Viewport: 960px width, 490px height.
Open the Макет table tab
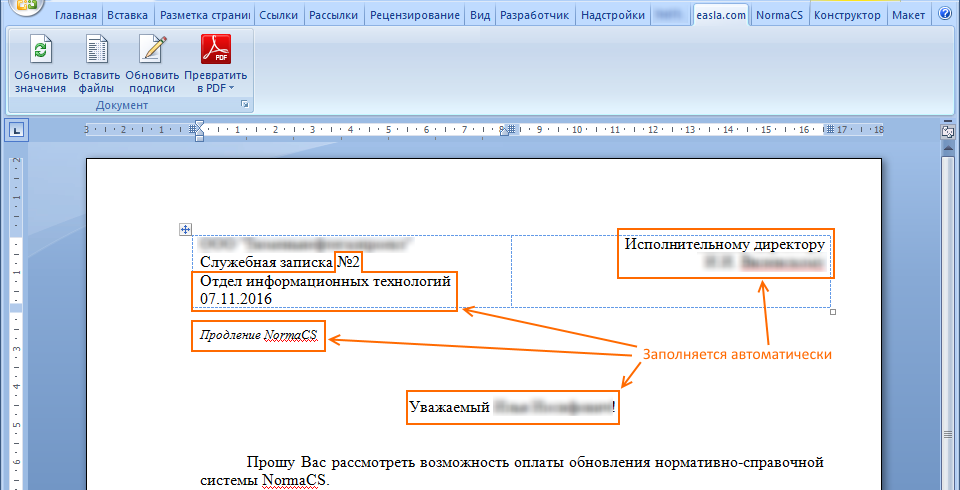tap(909, 15)
